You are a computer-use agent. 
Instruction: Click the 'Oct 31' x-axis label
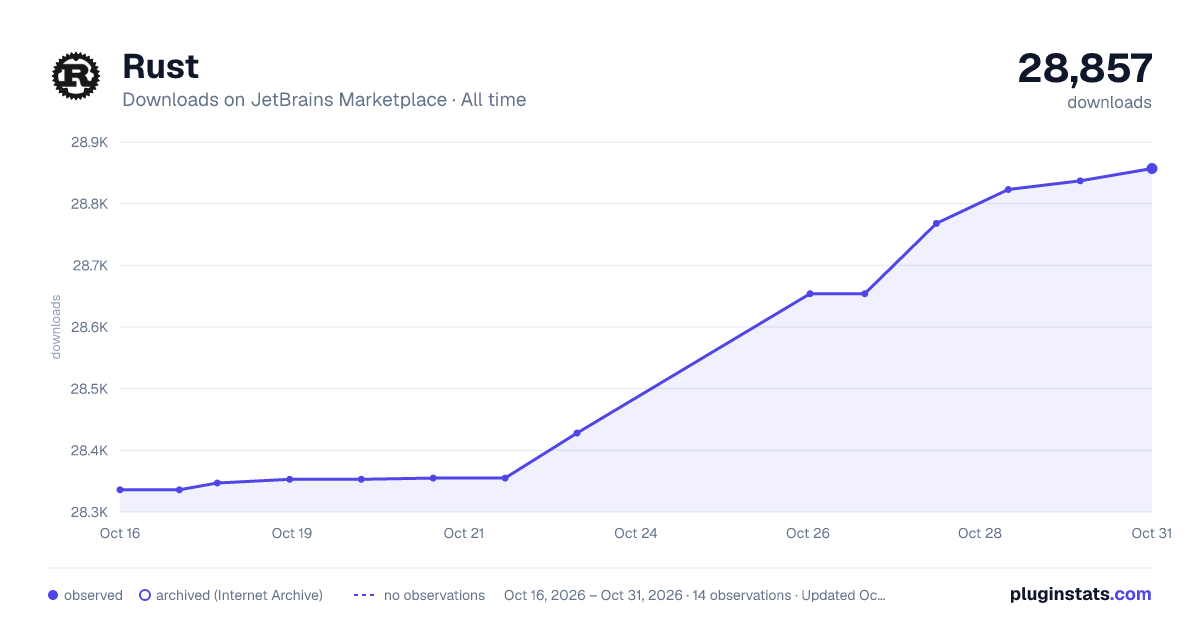tap(1151, 533)
